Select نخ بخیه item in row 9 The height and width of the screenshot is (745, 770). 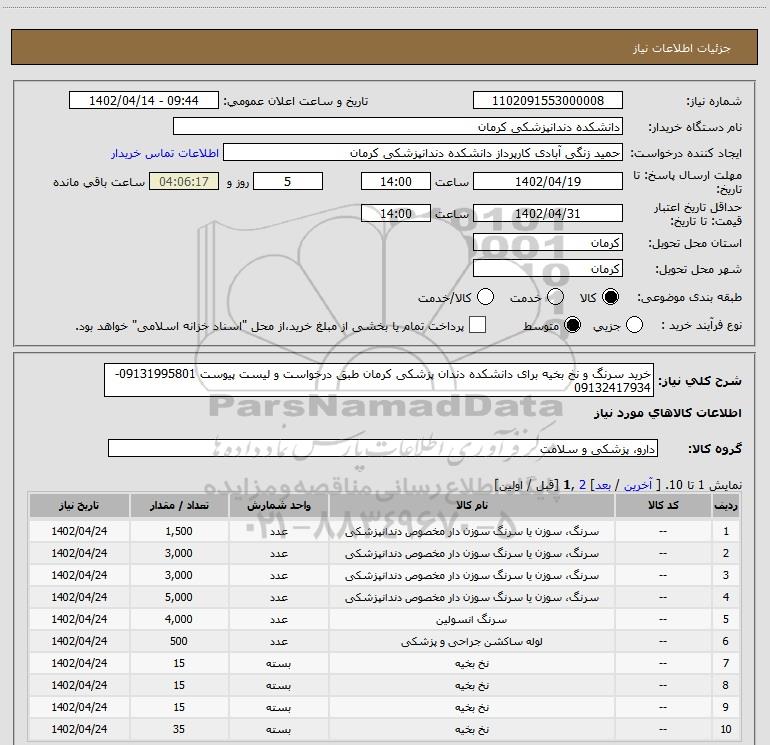pos(471,707)
